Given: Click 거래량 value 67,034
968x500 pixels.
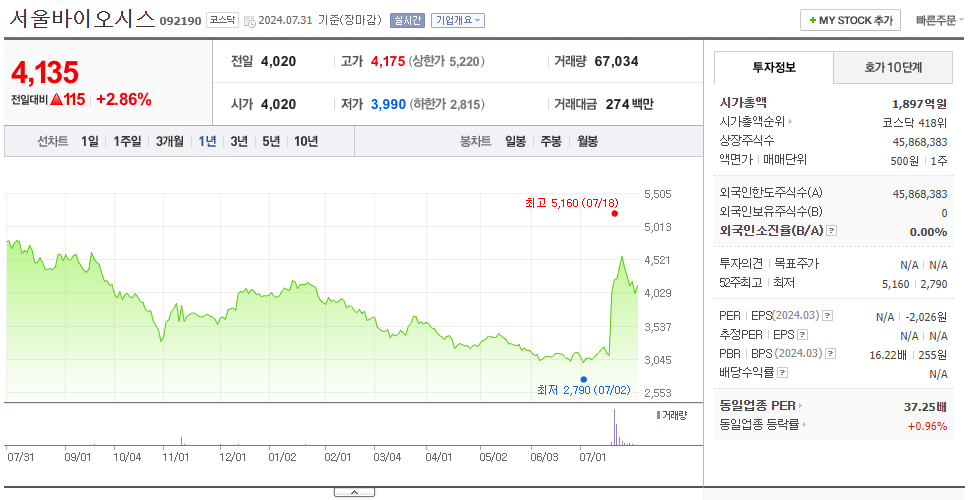Looking at the screenshot, I should [616, 61].
